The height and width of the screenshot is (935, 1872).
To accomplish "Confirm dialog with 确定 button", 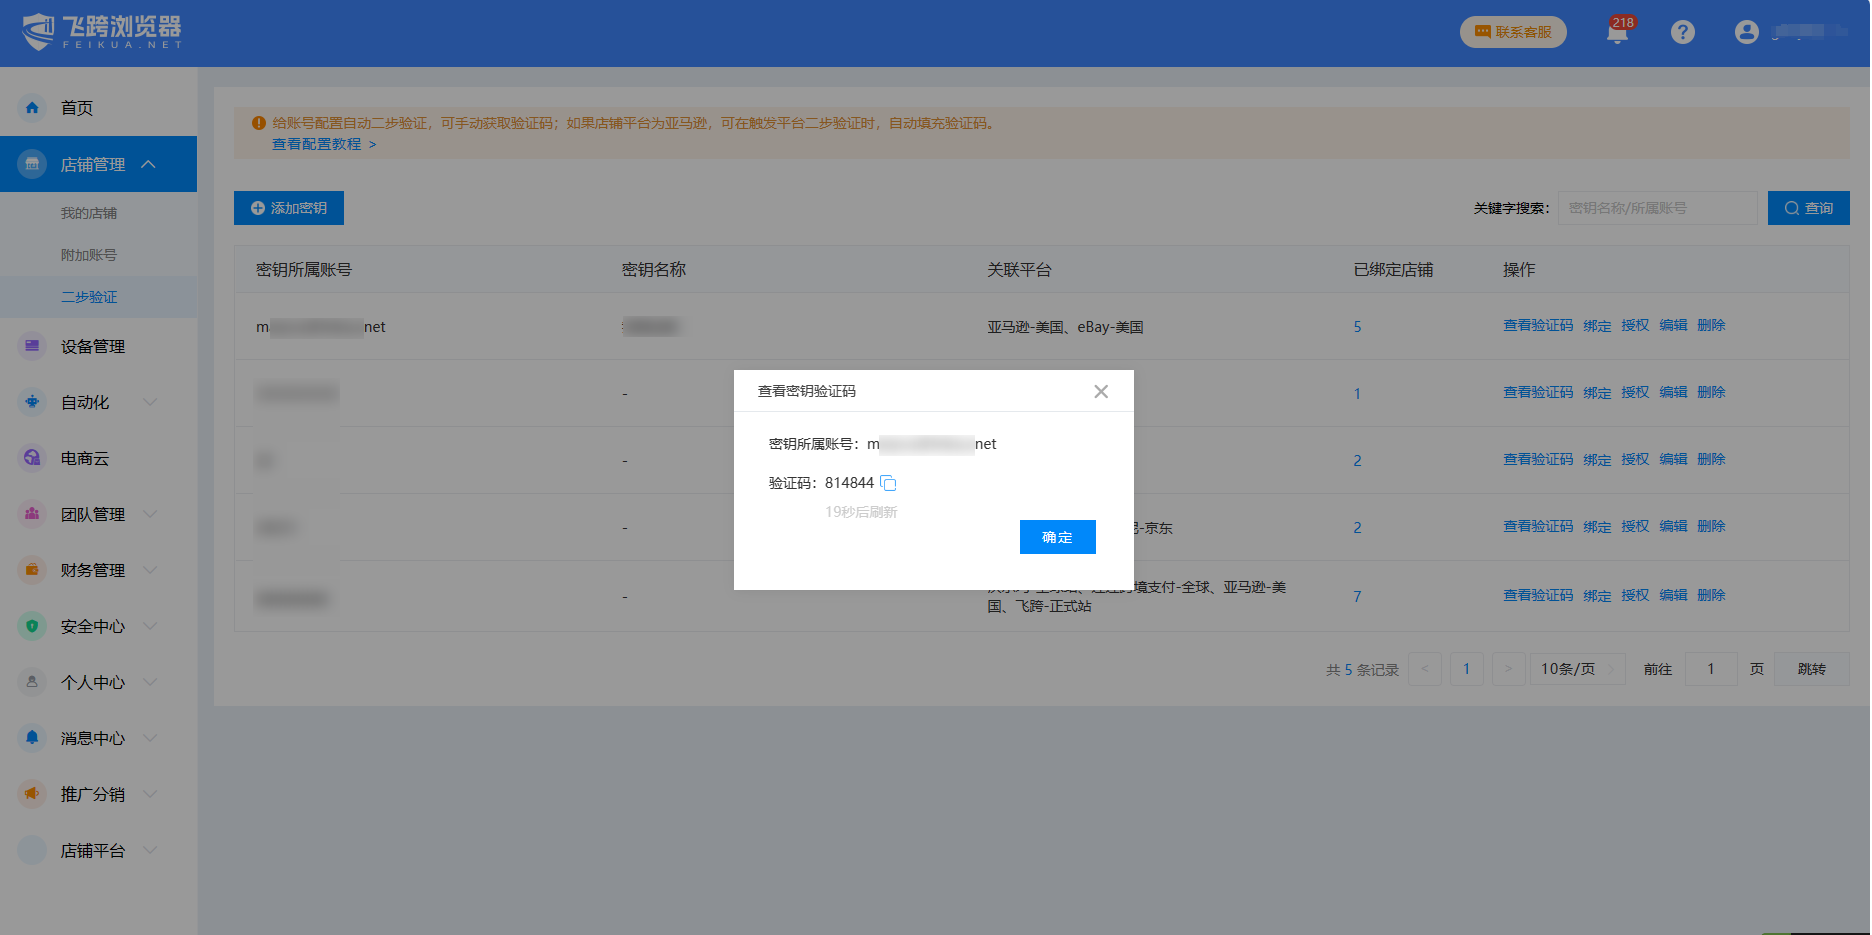I will pos(1057,537).
